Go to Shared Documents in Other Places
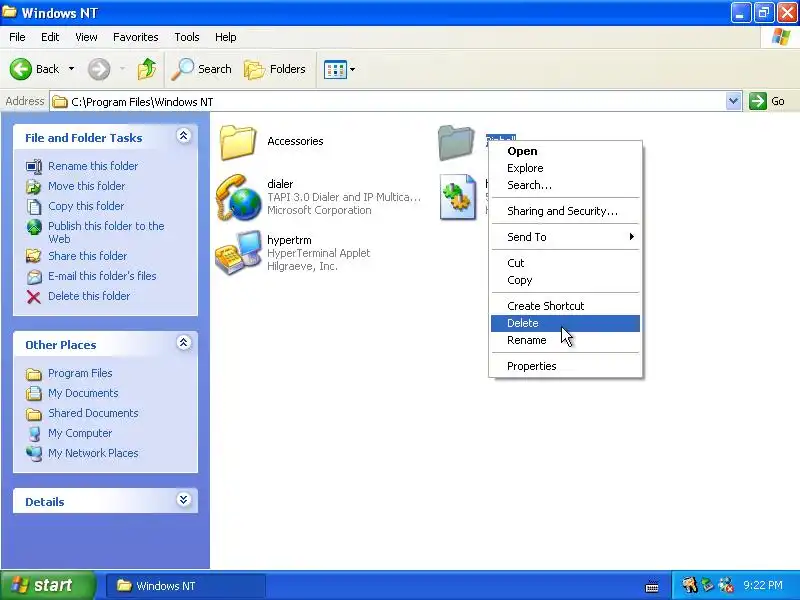This screenshot has width=800, height=600. pyautogui.click(x=93, y=413)
